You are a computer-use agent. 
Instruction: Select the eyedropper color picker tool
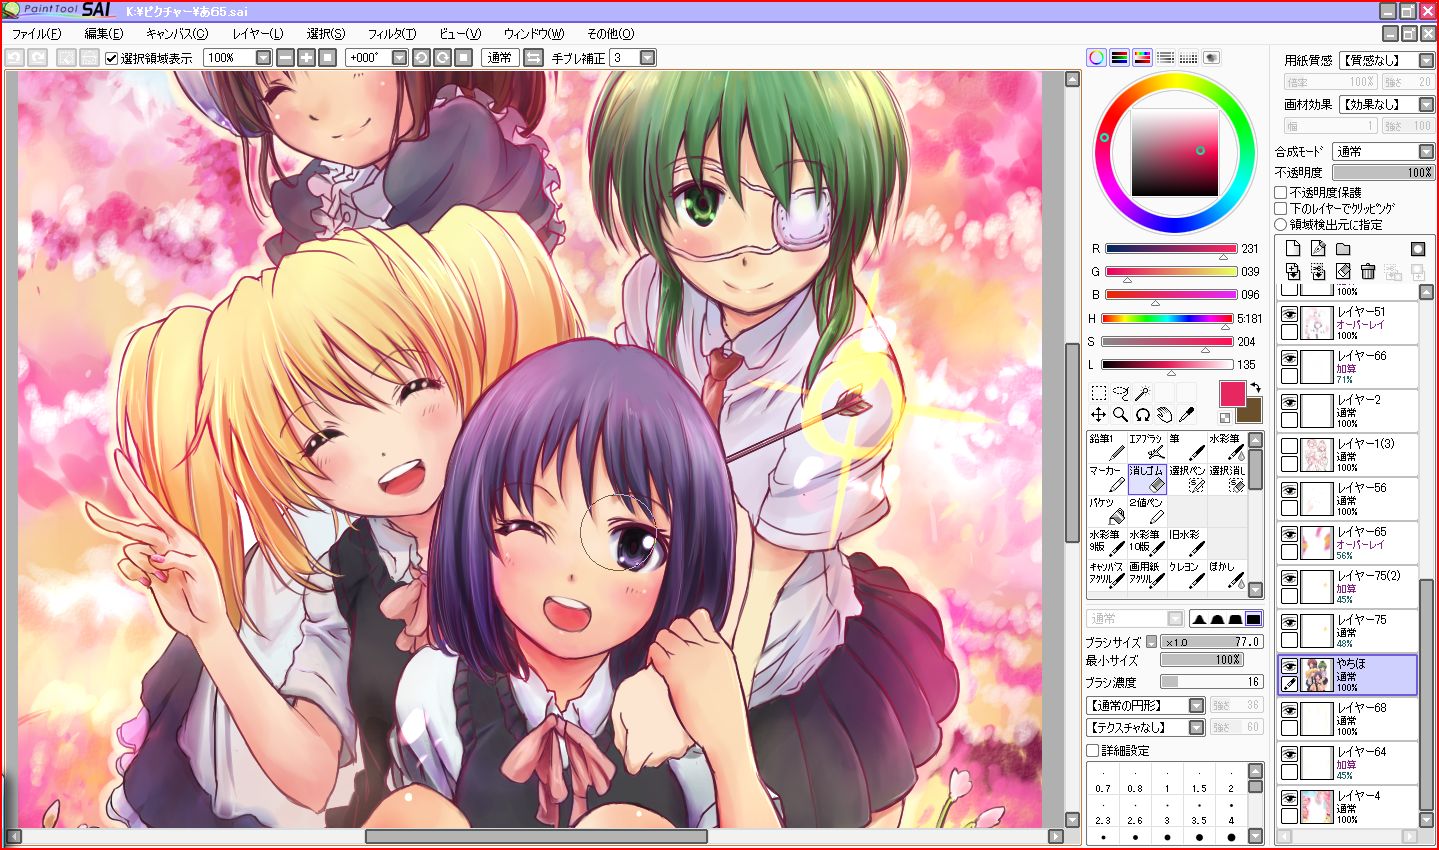pyautogui.click(x=1186, y=415)
